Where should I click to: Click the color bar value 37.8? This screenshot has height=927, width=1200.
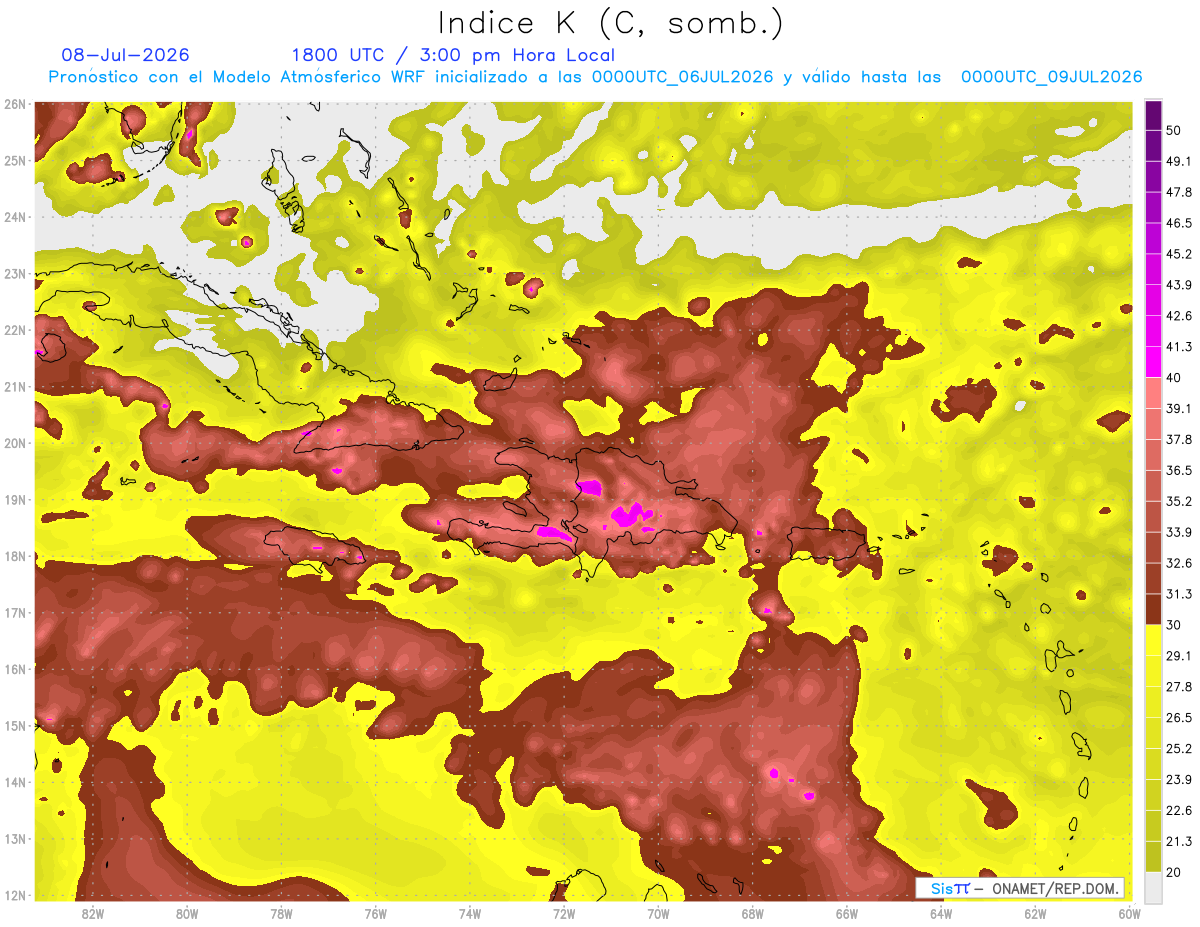[x=1178, y=439]
